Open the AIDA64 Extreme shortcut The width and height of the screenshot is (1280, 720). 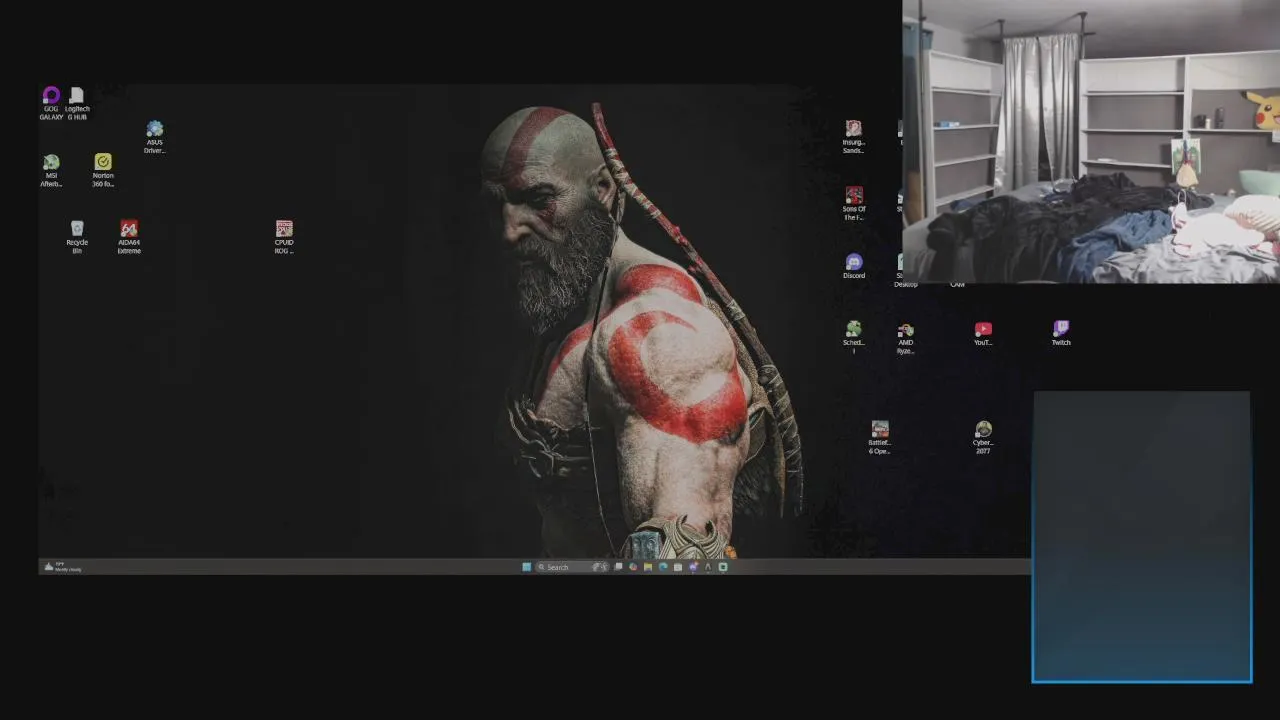(129, 237)
